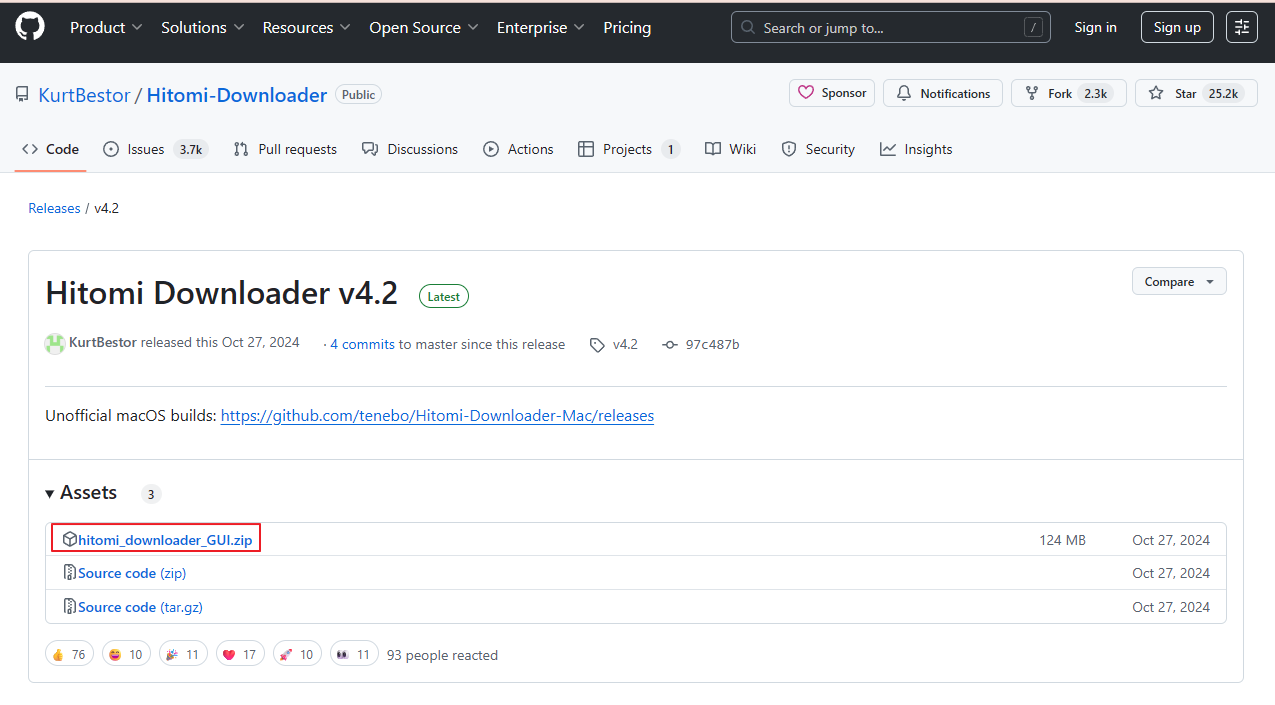1275x705 pixels.
Task: Click the 93 people reacted text
Action: coord(442,655)
